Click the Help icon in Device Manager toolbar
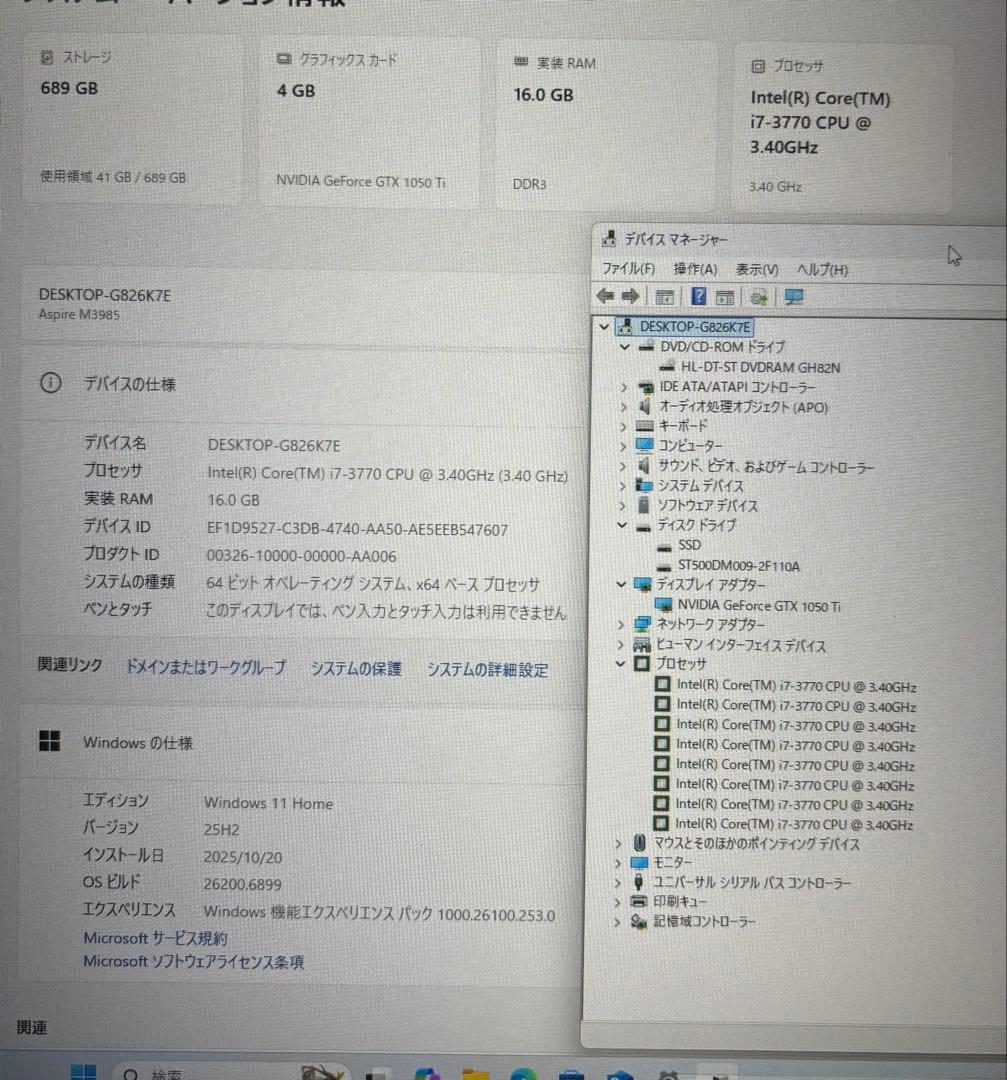1007x1080 pixels. (698, 296)
